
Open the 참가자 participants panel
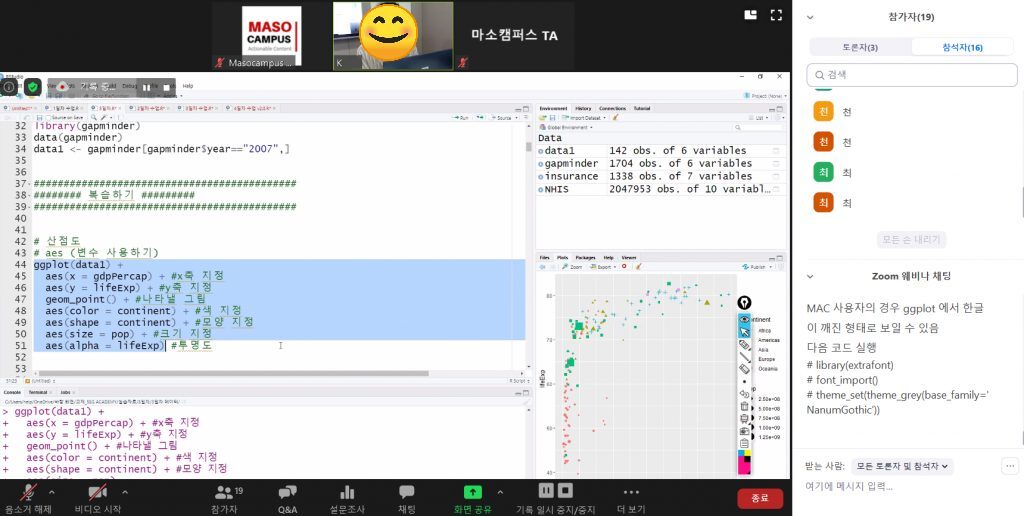[x=226, y=493]
